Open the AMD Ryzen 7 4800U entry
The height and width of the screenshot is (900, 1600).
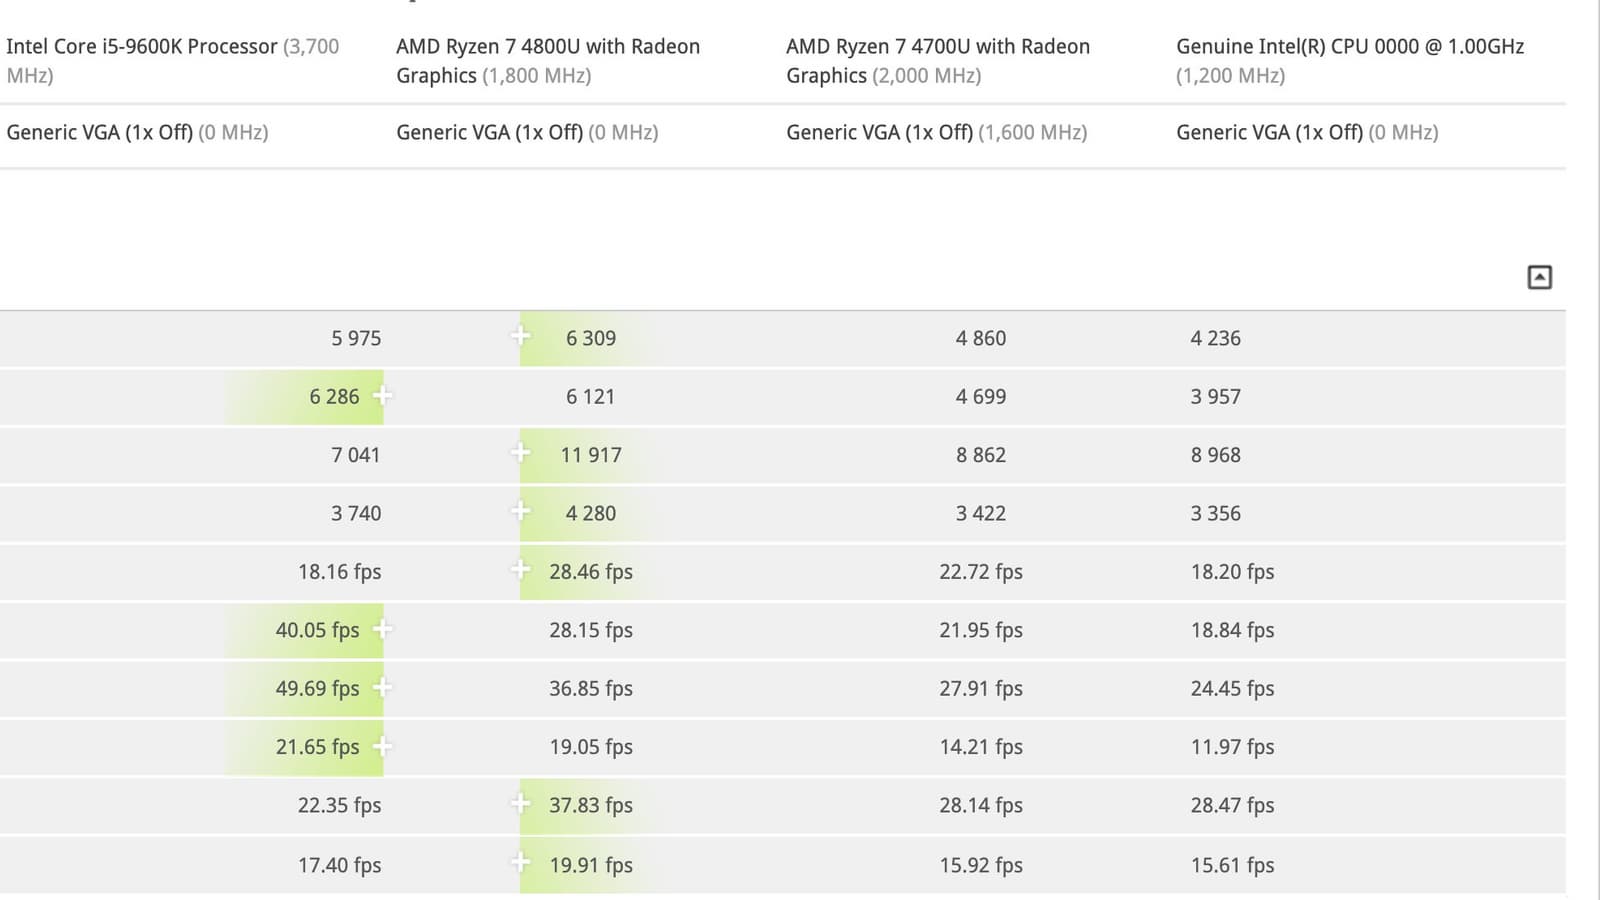[x=547, y=47]
